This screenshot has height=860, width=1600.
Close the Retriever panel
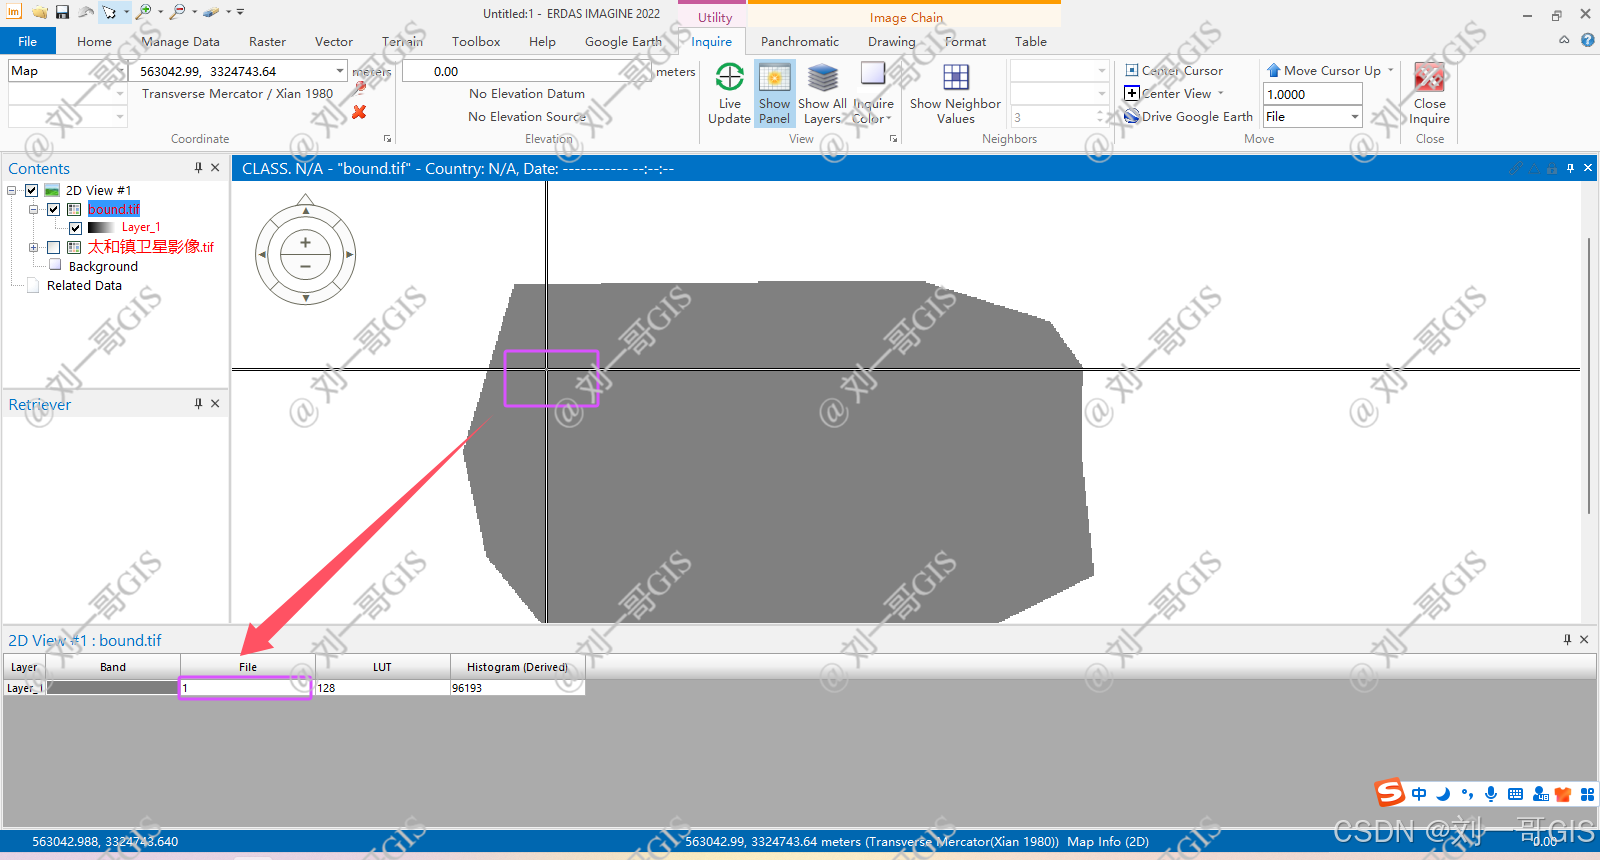coord(215,404)
